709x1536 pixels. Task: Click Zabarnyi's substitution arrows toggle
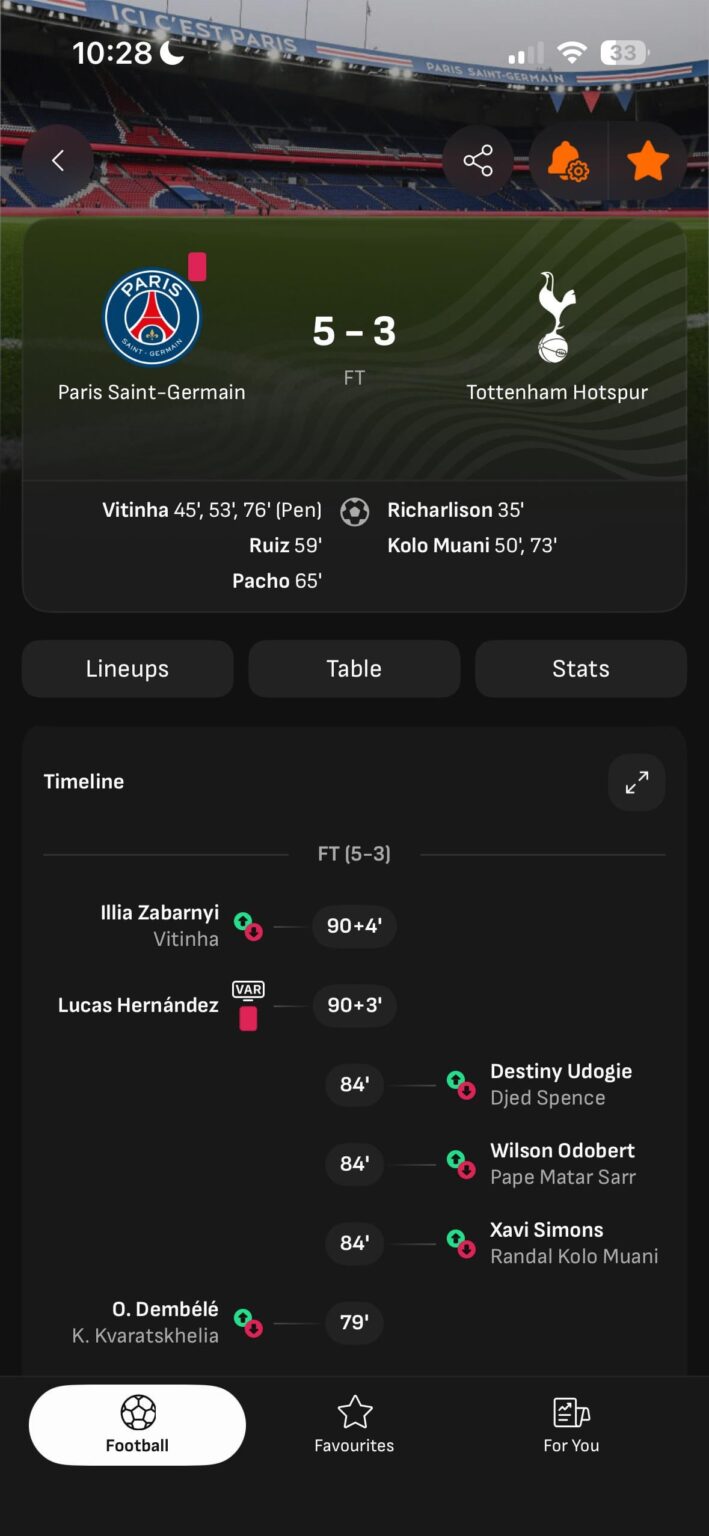248,926
